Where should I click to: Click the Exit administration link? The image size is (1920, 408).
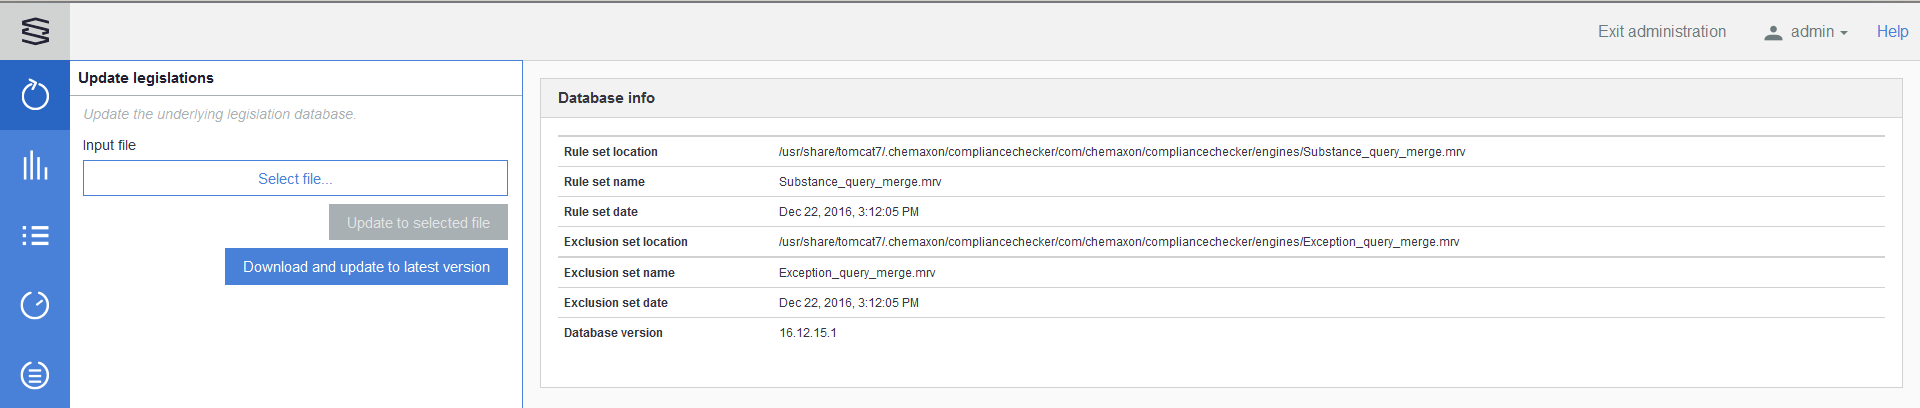[x=1661, y=32]
